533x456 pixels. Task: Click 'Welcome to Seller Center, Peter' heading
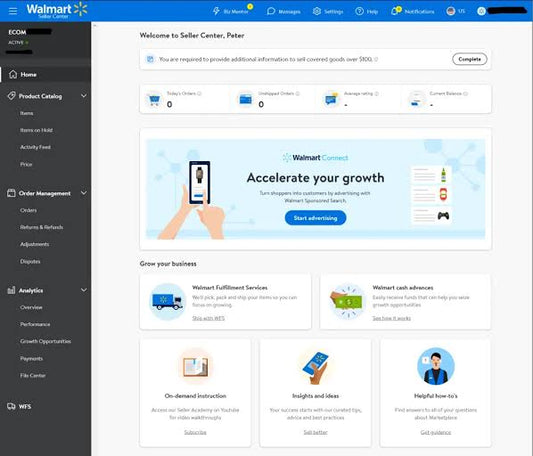click(192, 35)
